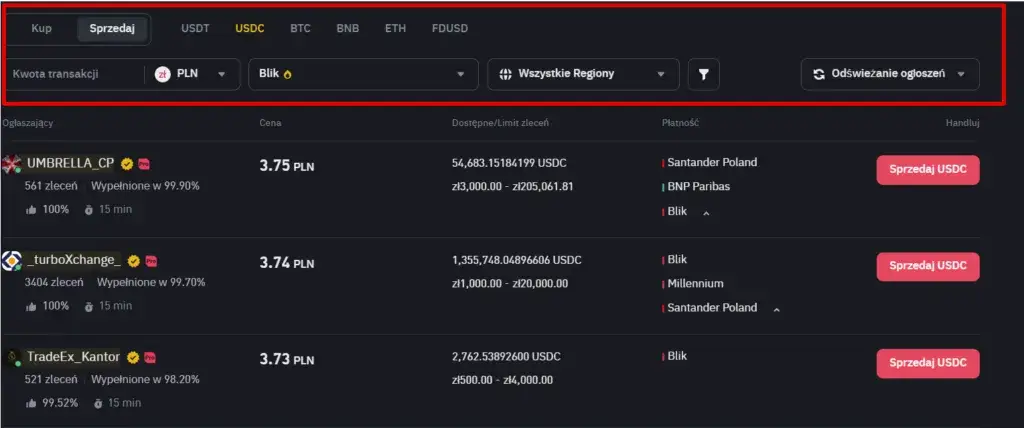Sell USDC to UMBRELLA_CP
1024x428 pixels.
[927, 170]
